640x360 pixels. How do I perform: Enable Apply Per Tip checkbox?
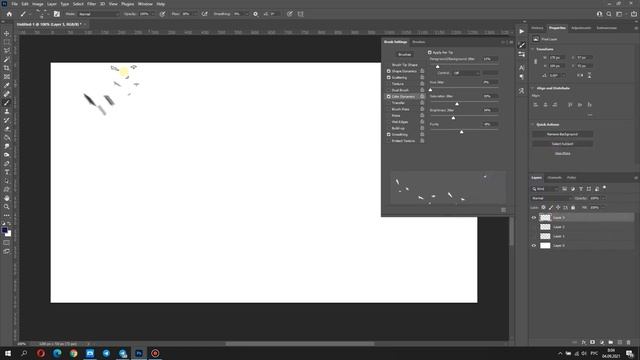429,52
